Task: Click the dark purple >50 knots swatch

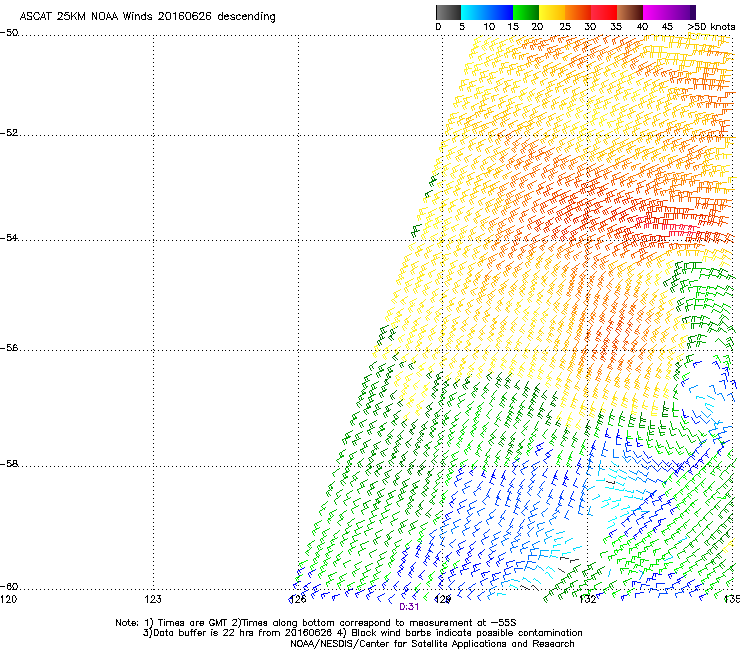Action: click(693, 12)
